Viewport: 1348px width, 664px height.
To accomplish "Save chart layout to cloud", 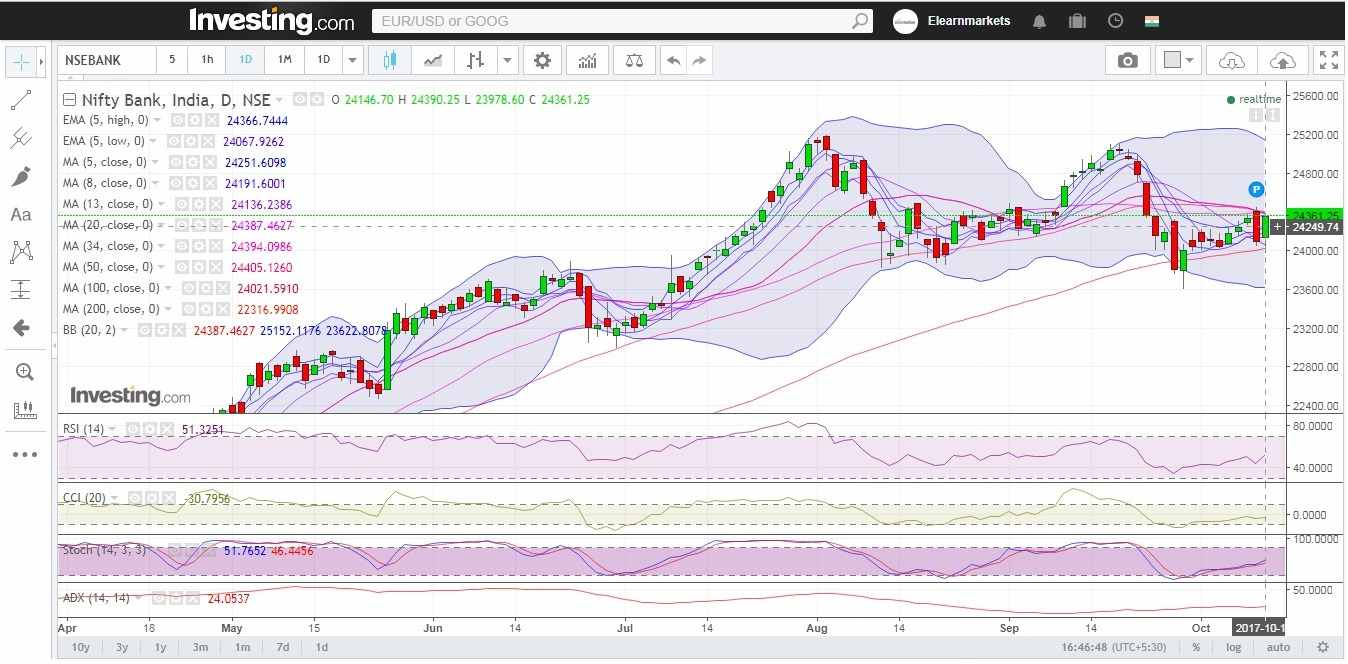I will click(1282, 61).
